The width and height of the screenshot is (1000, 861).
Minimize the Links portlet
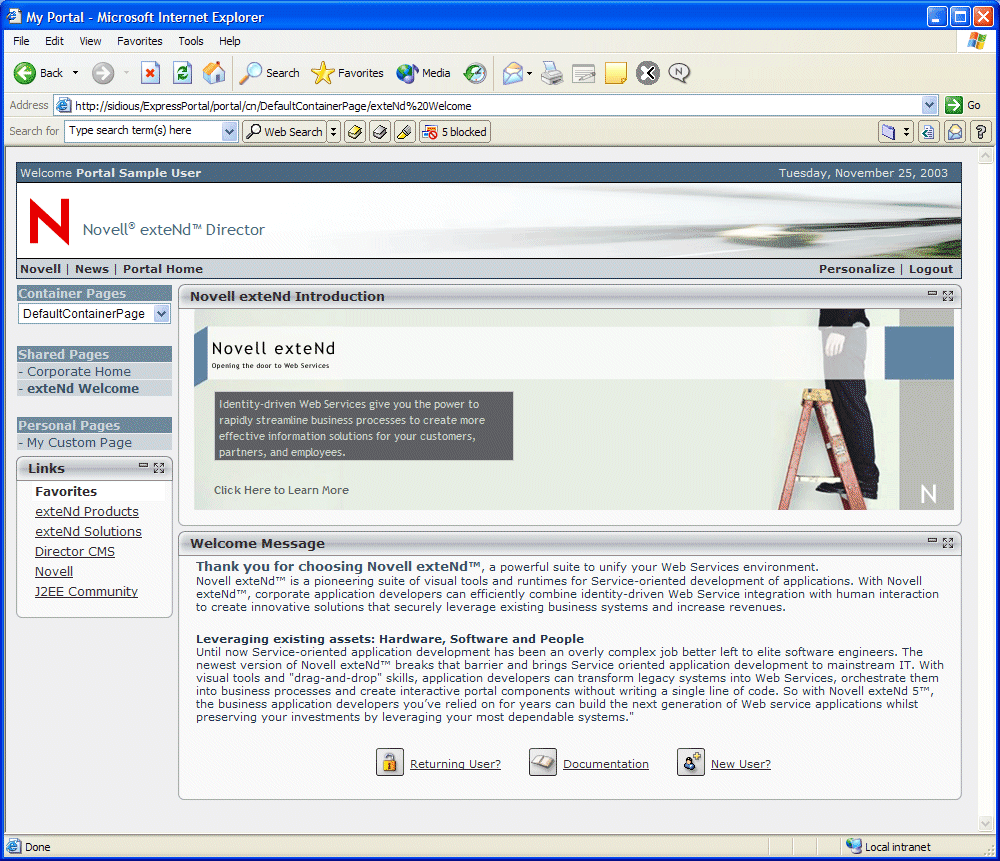[x=143, y=466]
